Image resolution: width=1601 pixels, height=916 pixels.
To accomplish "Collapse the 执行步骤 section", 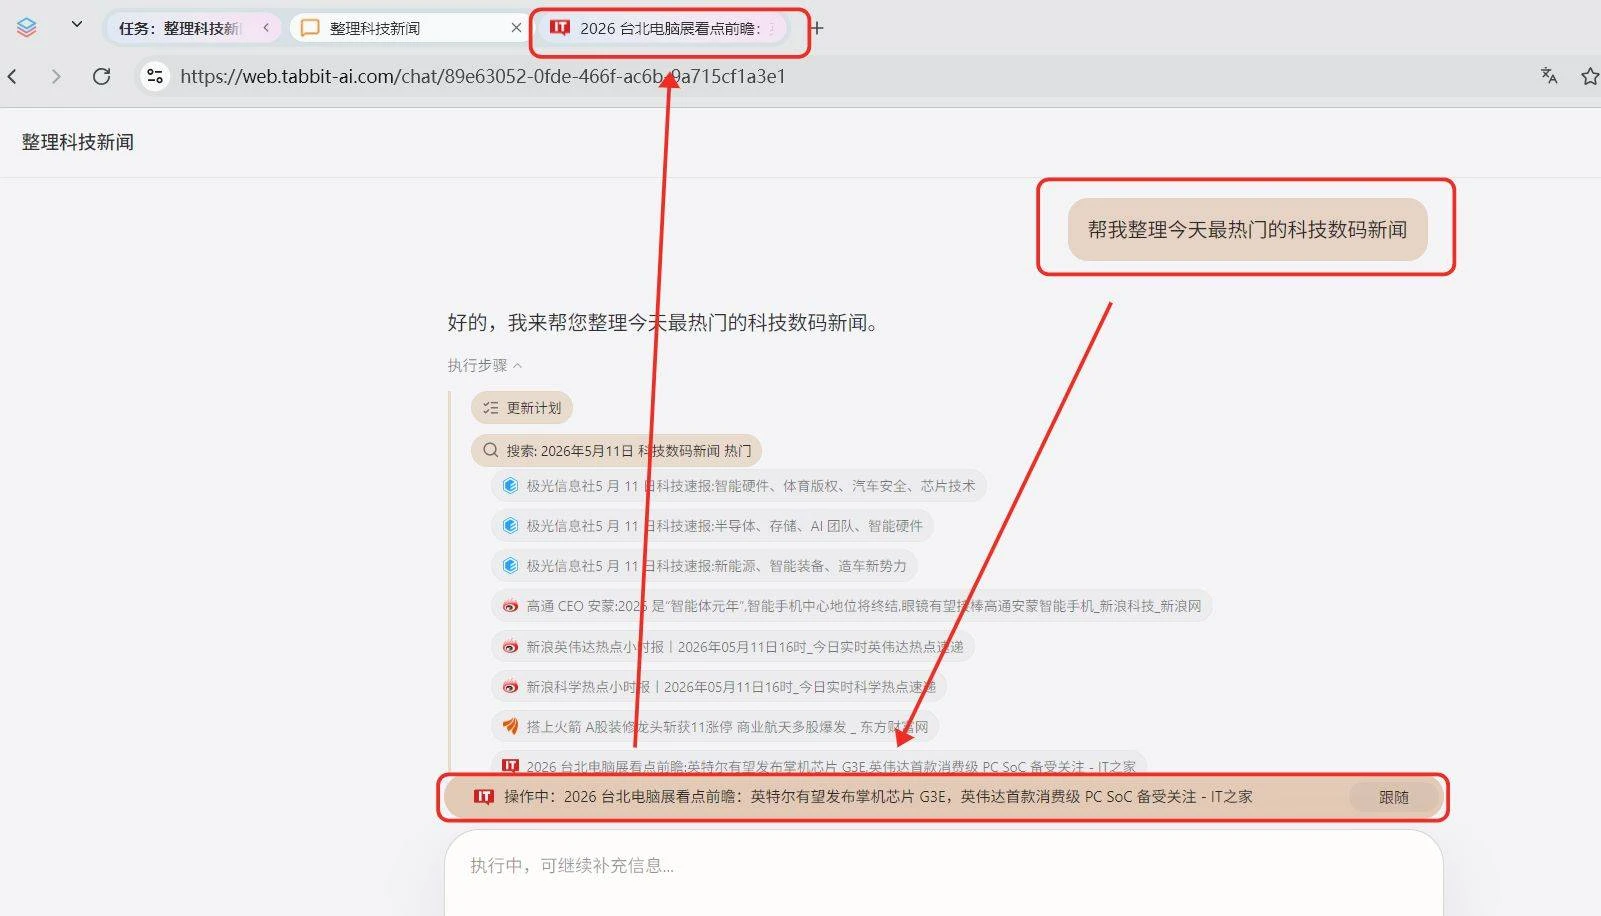I will (485, 365).
